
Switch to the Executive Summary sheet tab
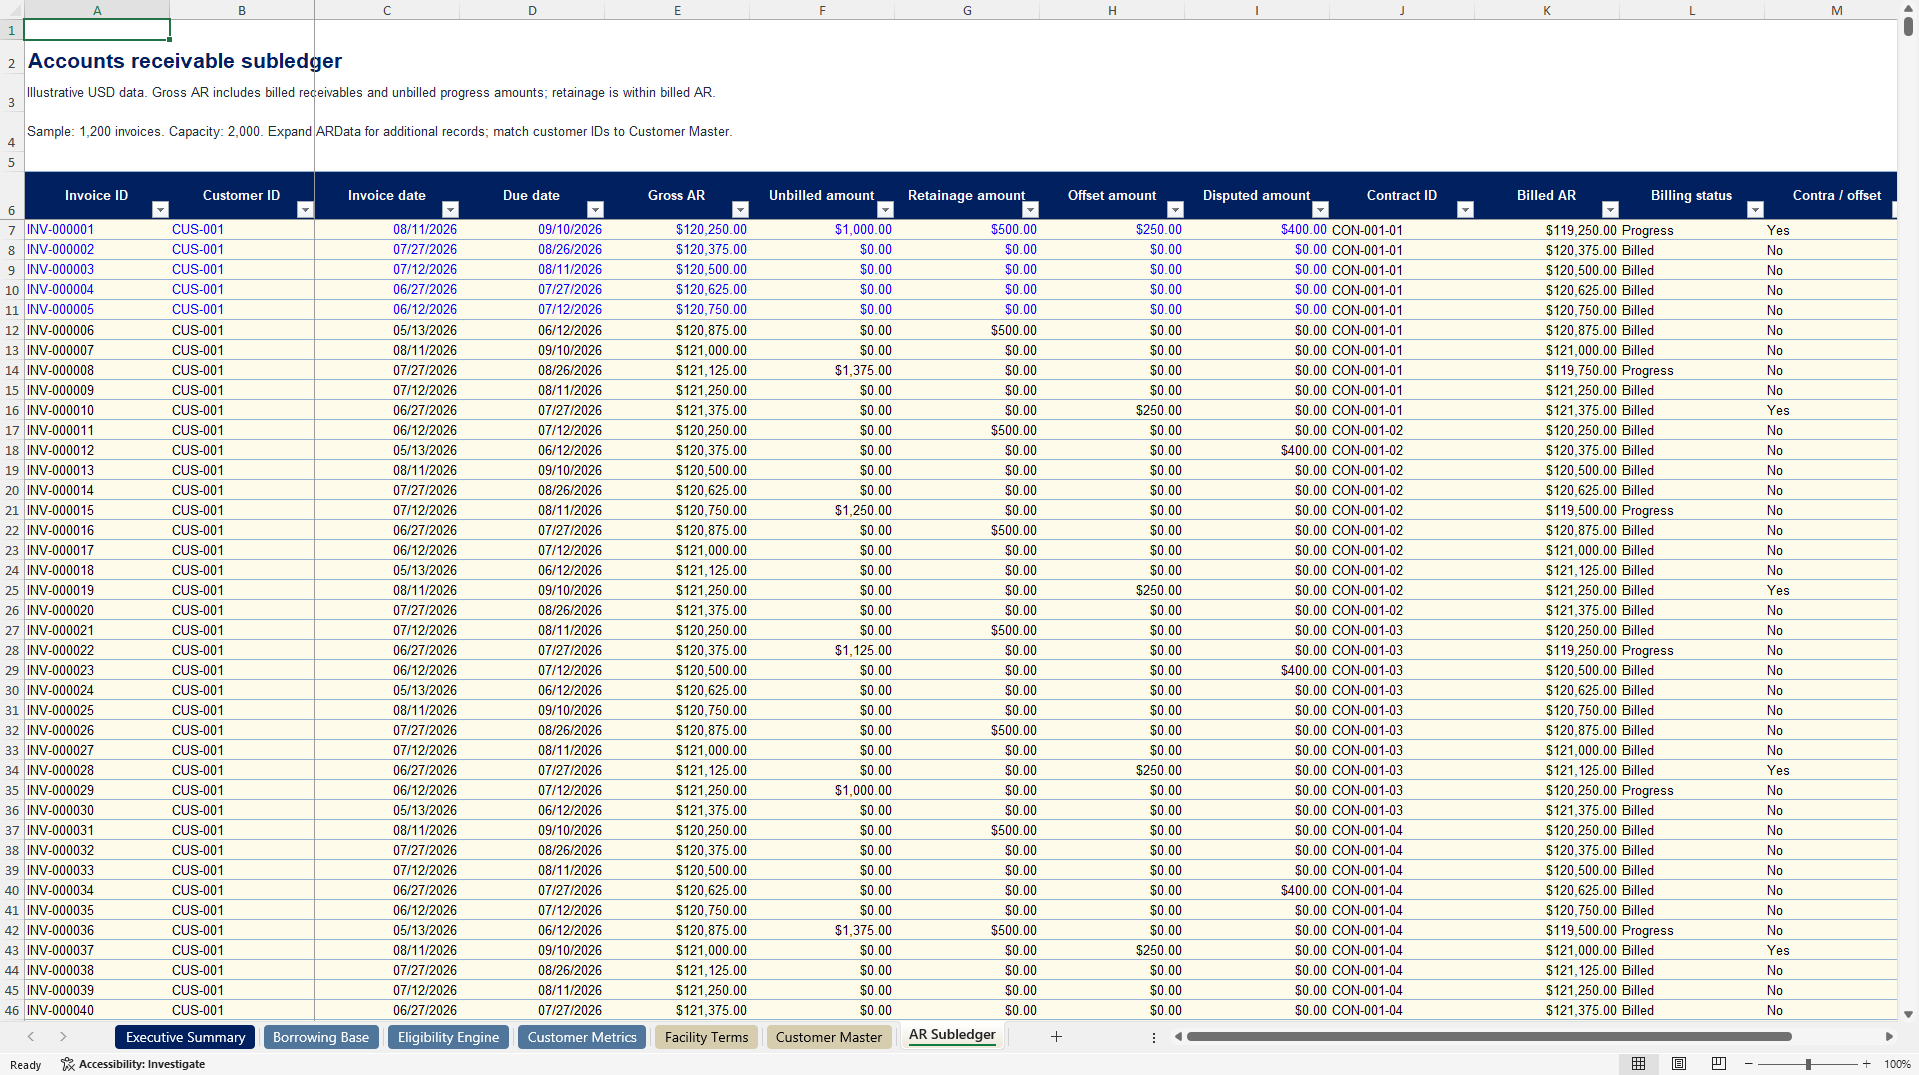tap(185, 1037)
